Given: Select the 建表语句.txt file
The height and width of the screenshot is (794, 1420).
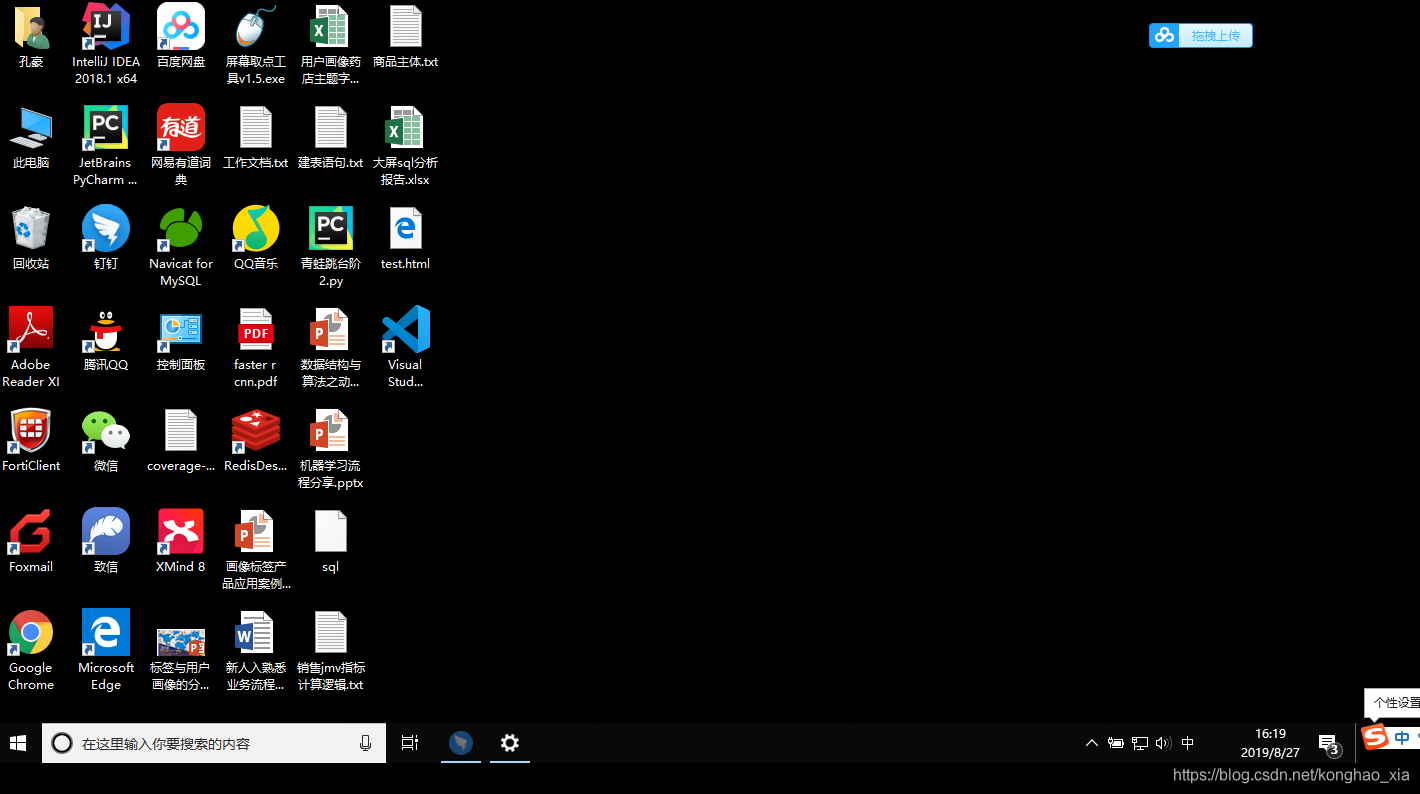Looking at the screenshot, I should [x=330, y=138].
